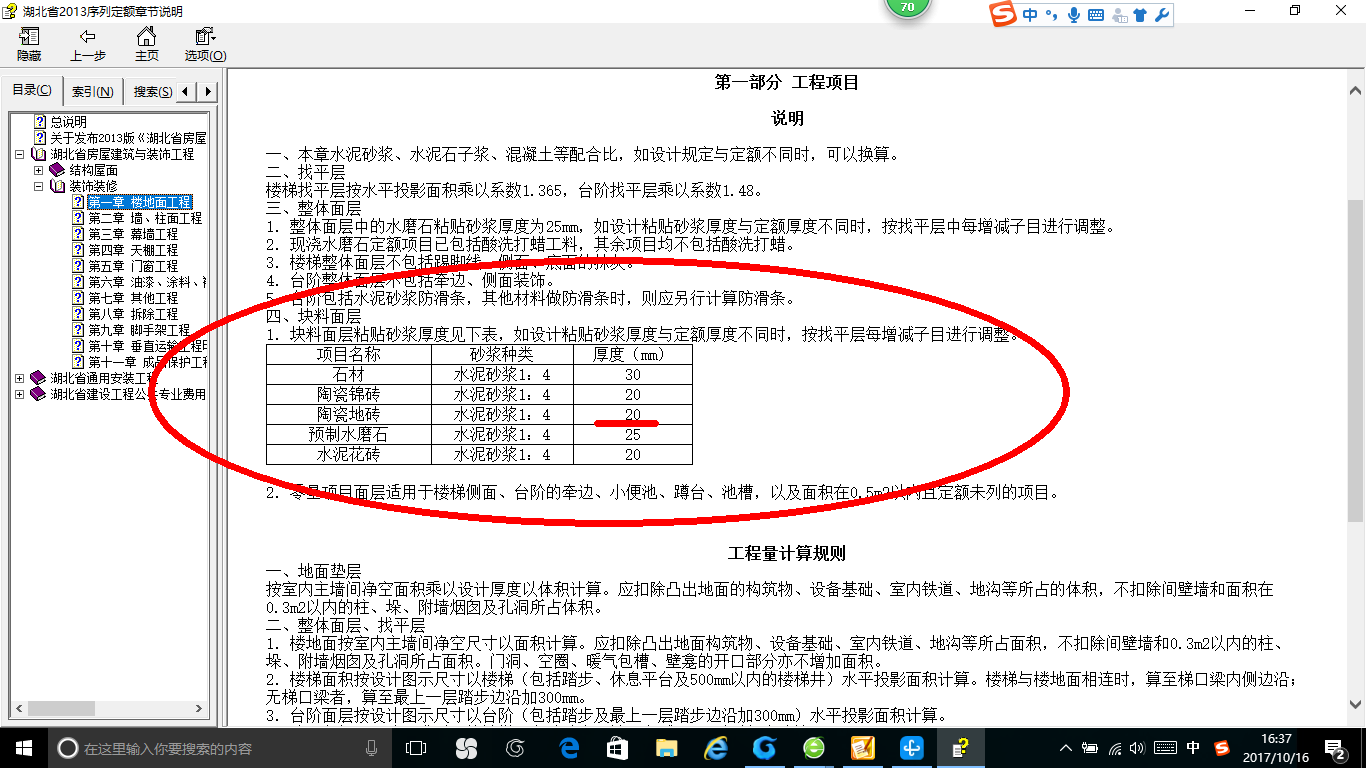Image resolution: width=1366 pixels, height=768 pixels.
Task: Toggle Sogou punctuation mode button
Action: click(x=1051, y=14)
